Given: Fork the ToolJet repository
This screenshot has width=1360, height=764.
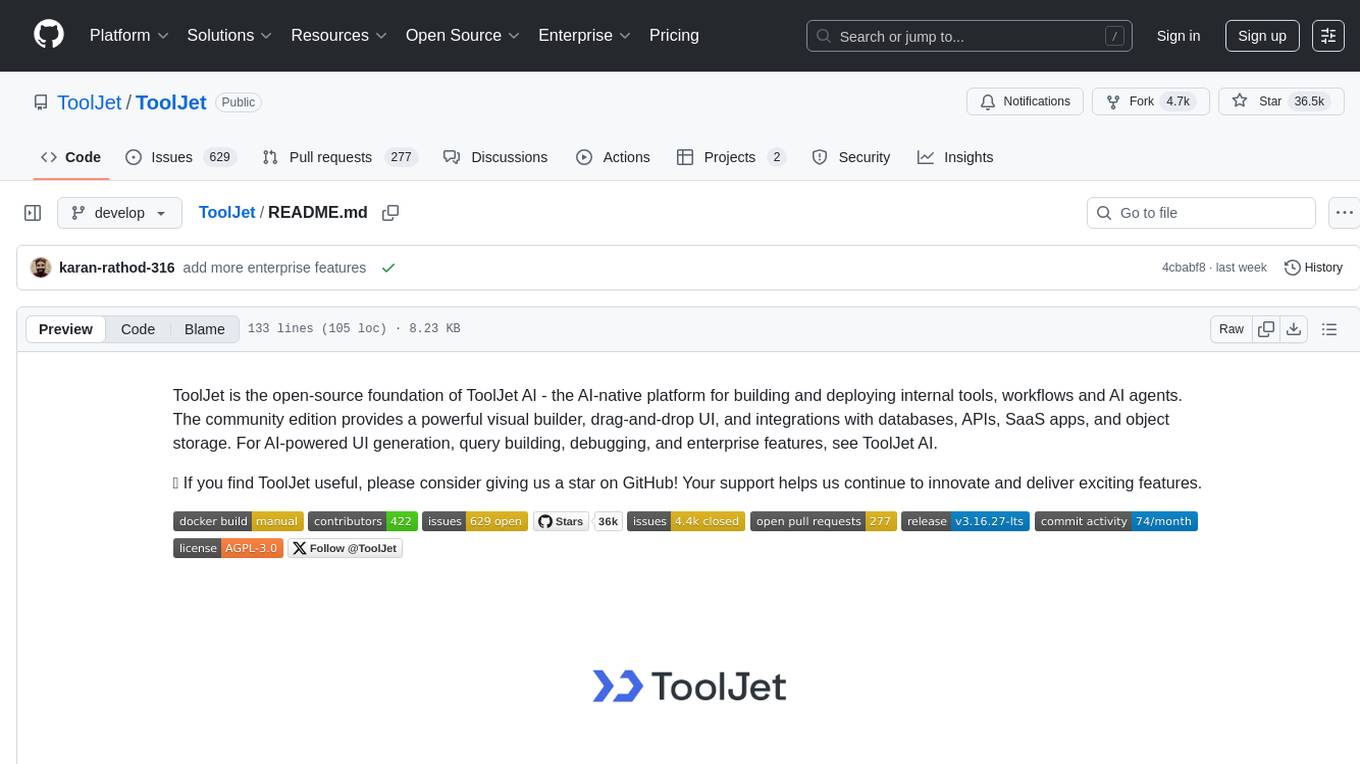Looking at the screenshot, I should pyautogui.click(x=1151, y=101).
